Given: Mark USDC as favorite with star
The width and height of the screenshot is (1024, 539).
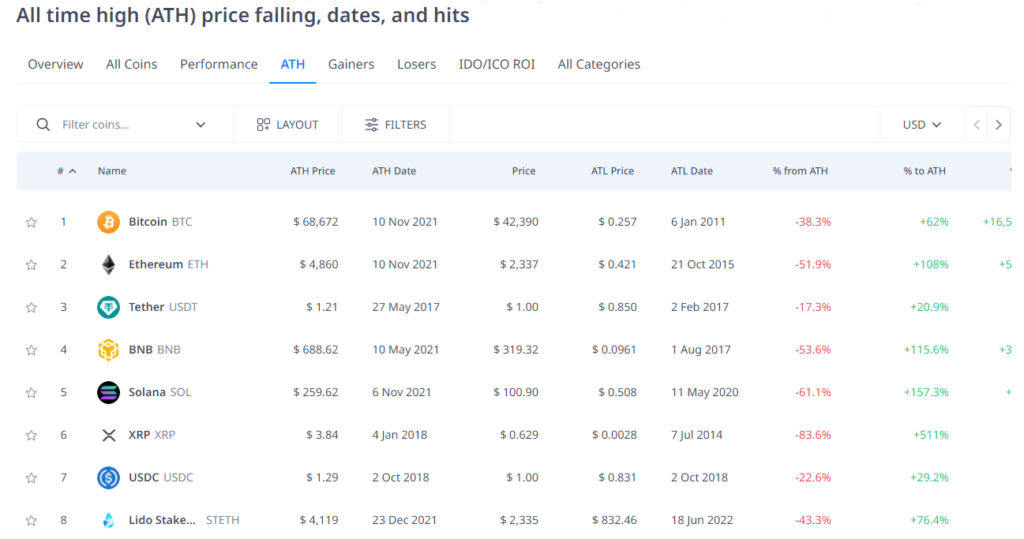Looking at the screenshot, I should tap(31, 478).
